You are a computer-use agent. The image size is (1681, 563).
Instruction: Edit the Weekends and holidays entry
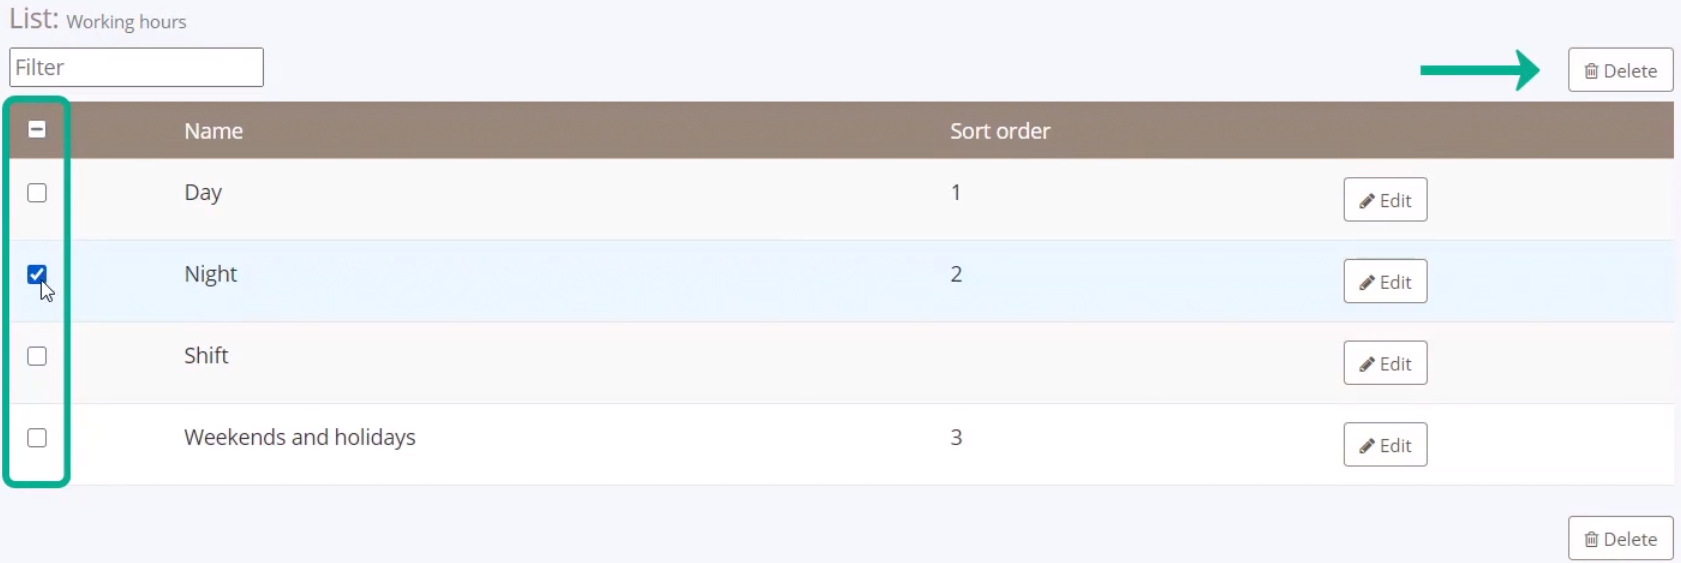point(1385,445)
